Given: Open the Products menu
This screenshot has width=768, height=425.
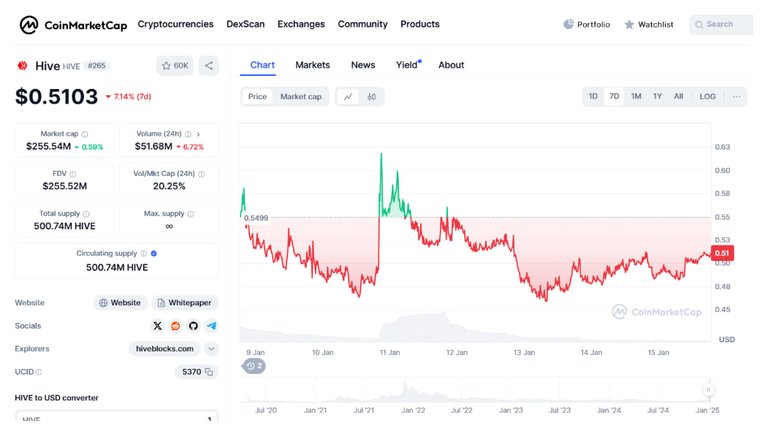Looking at the screenshot, I should (420, 24).
